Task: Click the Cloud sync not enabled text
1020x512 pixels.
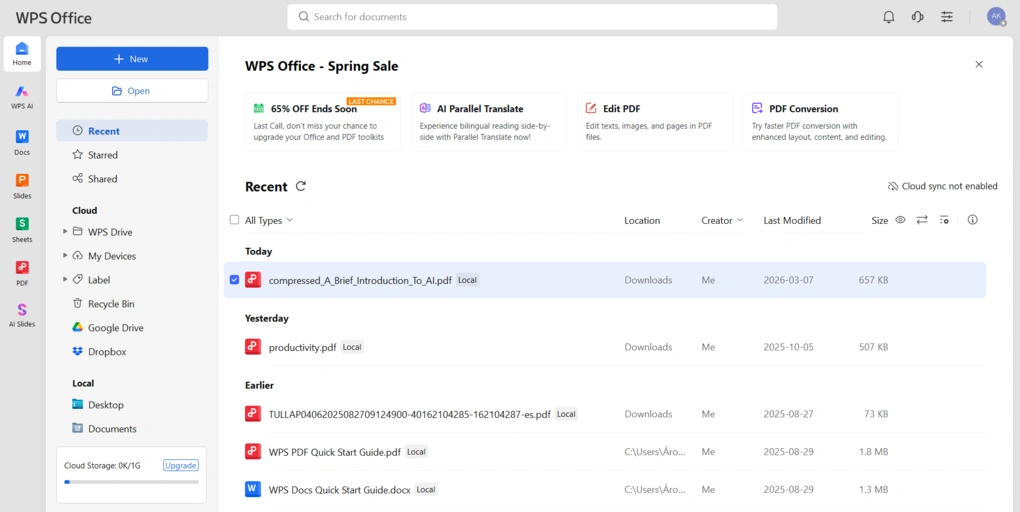Action: tap(949, 186)
